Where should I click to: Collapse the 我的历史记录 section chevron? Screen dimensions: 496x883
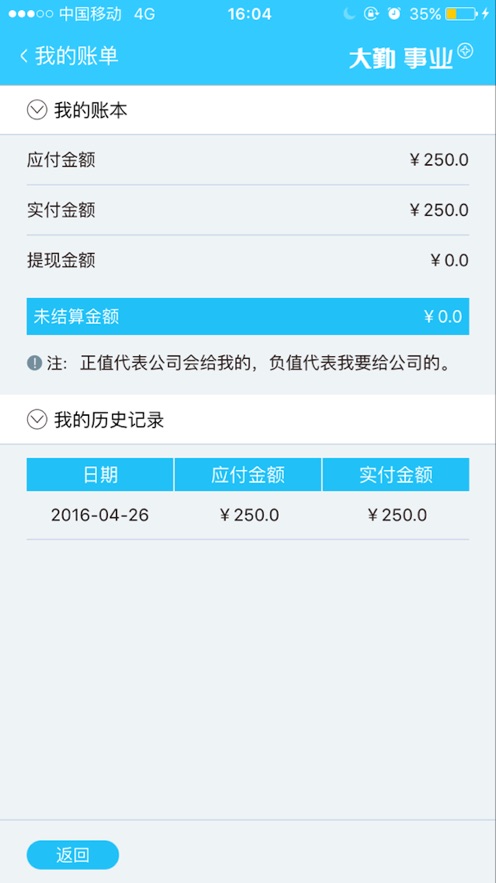(x=37, y=420)
